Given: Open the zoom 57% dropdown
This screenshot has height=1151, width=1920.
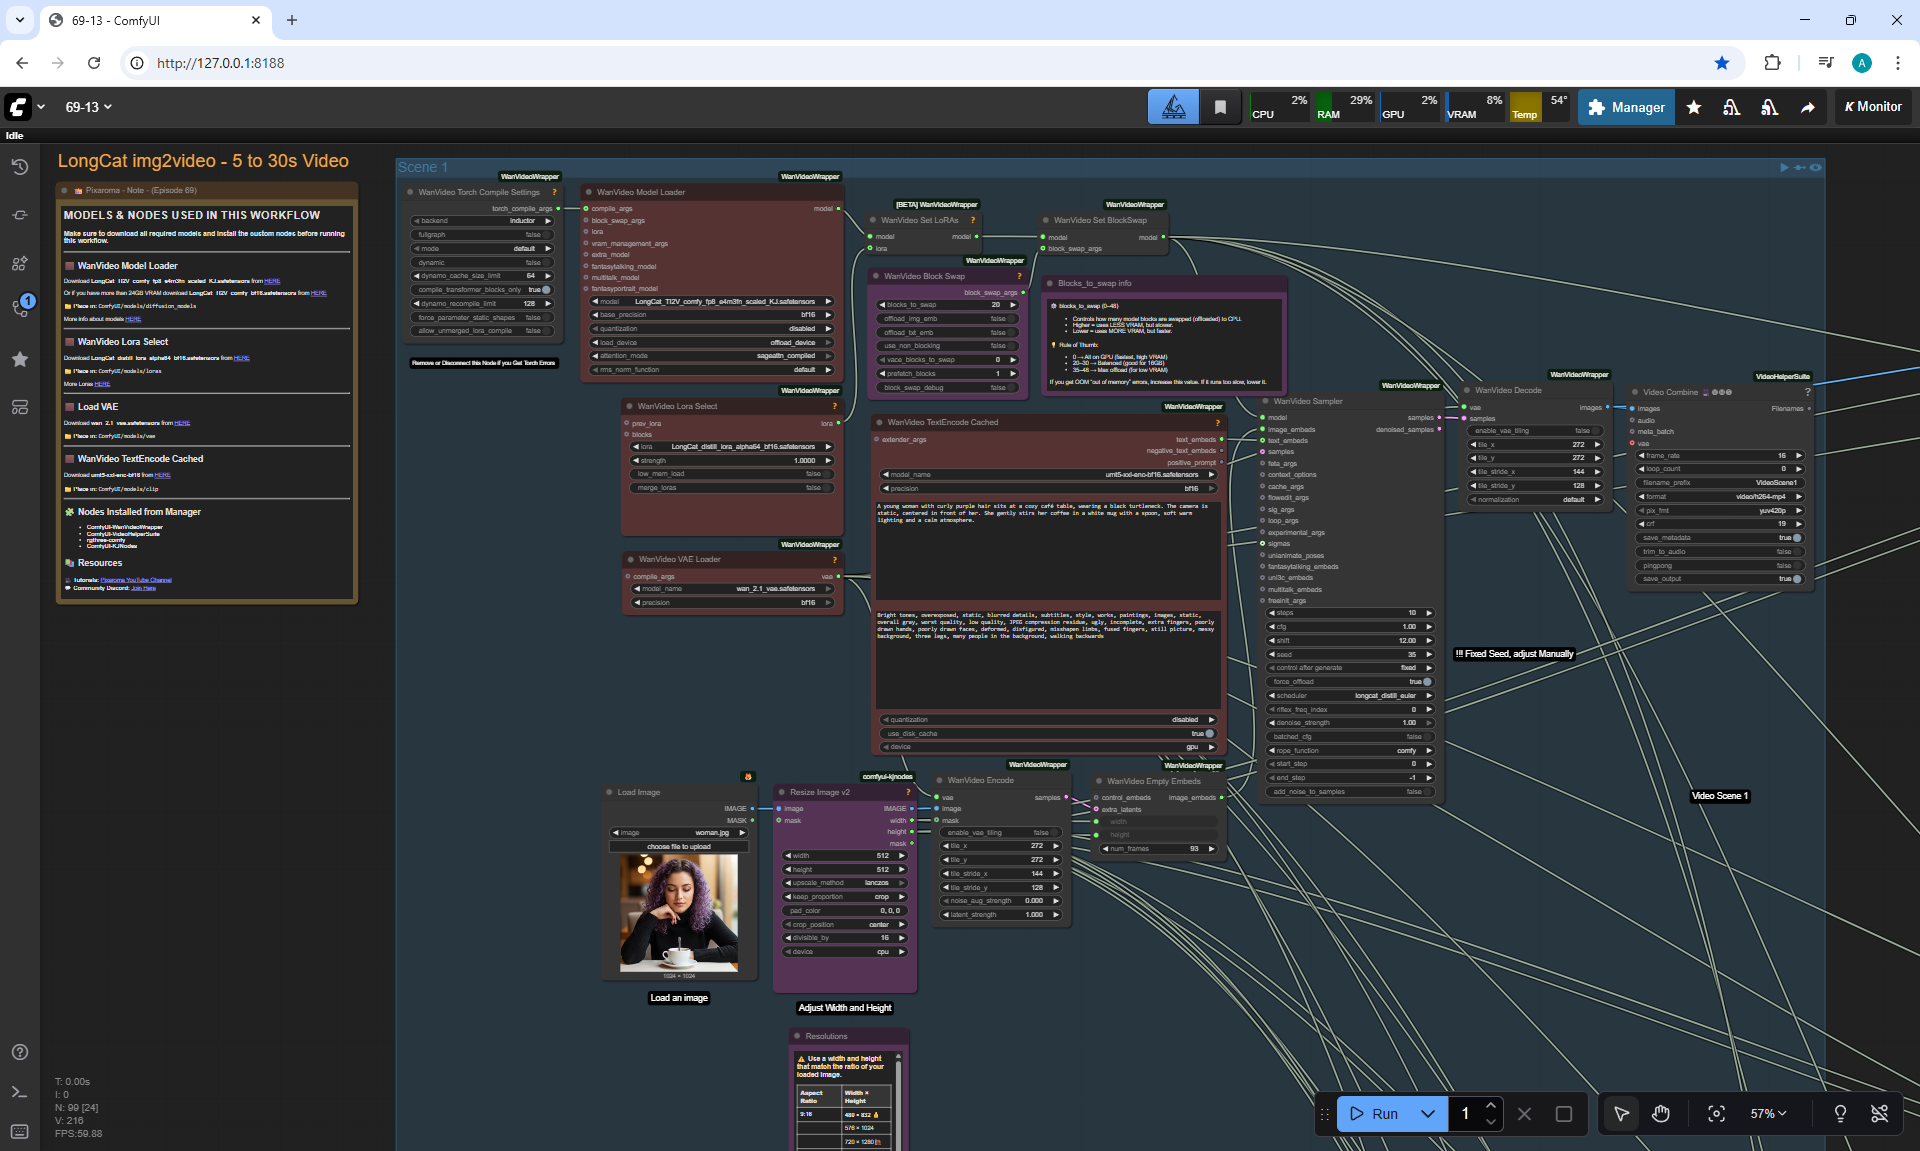Looking at the screenshot, I should click(1767, 1113).
